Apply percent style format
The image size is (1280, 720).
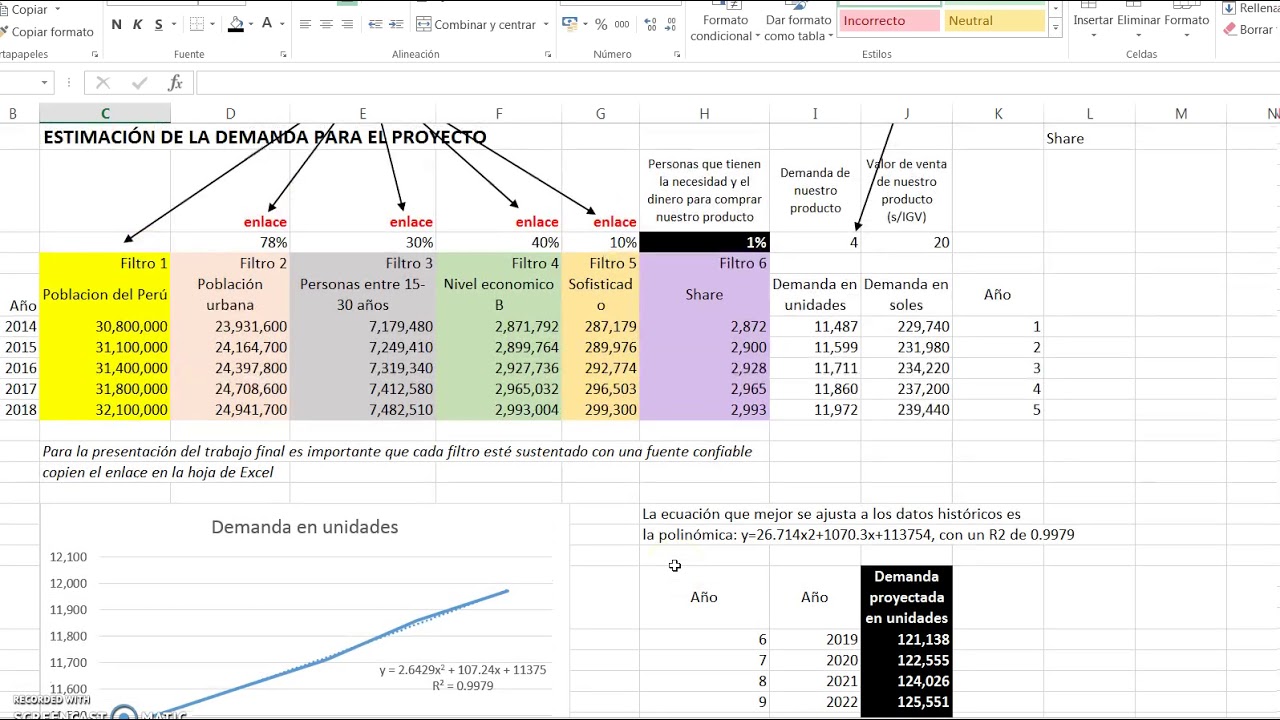point(601,24)
